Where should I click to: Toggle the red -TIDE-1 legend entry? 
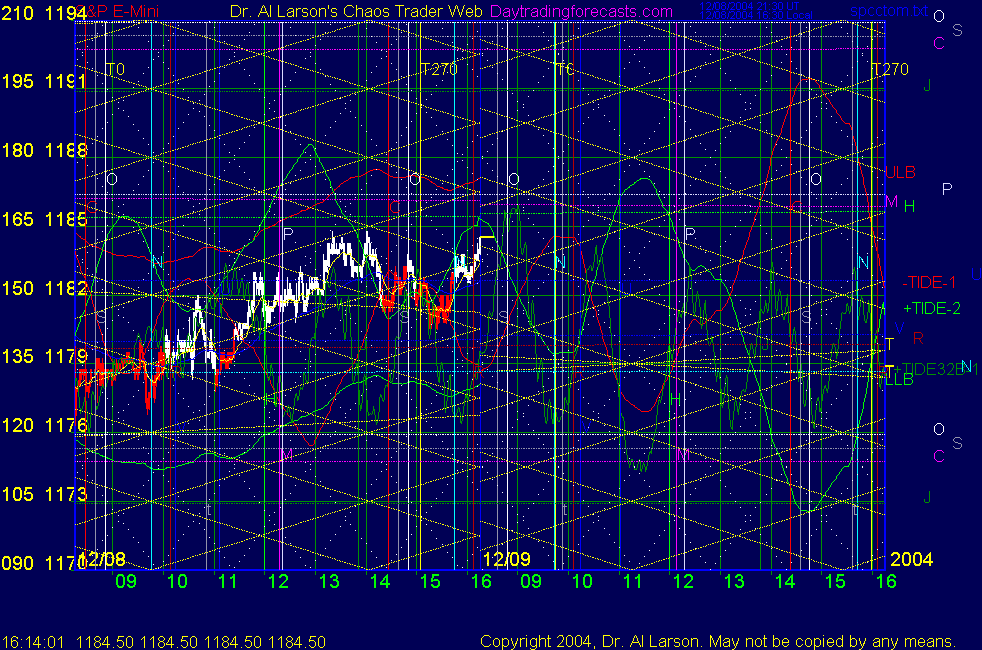(930, 282)
